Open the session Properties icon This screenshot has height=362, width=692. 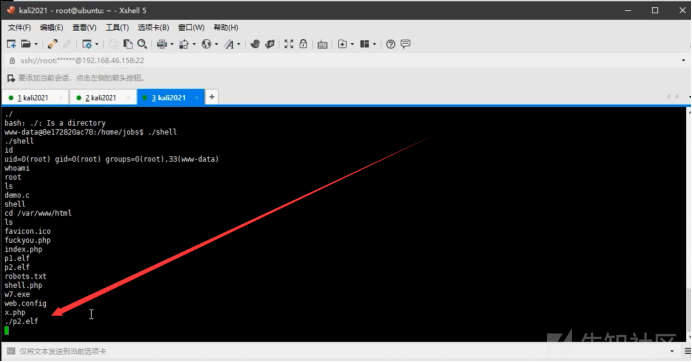[87, 44]
